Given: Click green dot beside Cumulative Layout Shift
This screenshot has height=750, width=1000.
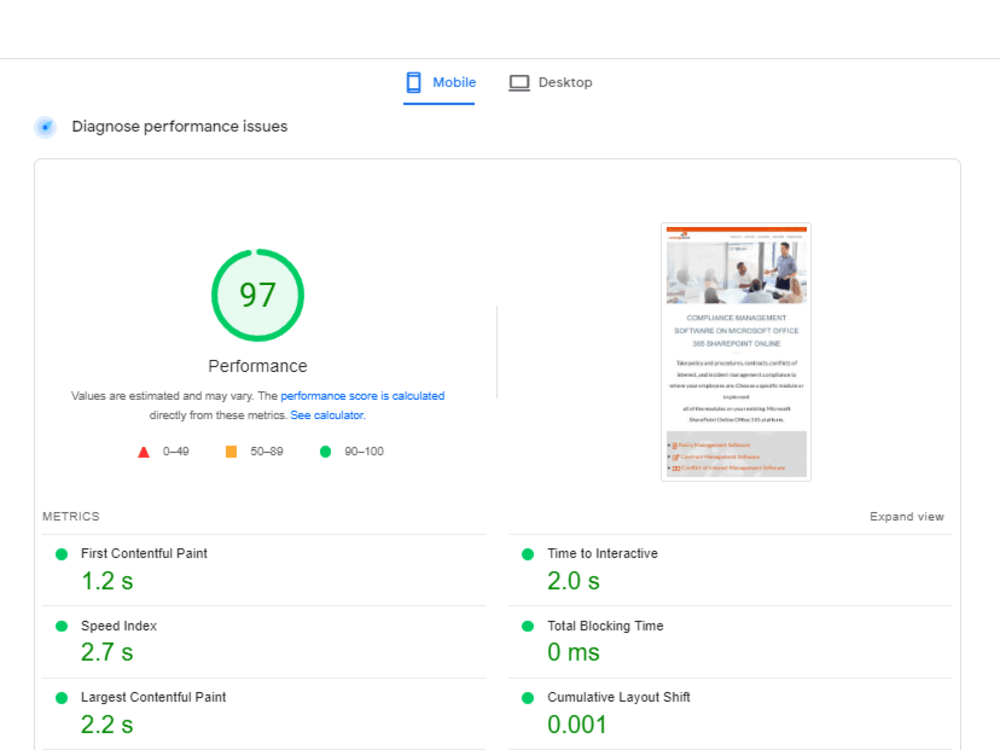Looking at the screenshot, I should (x=527, y=698).
